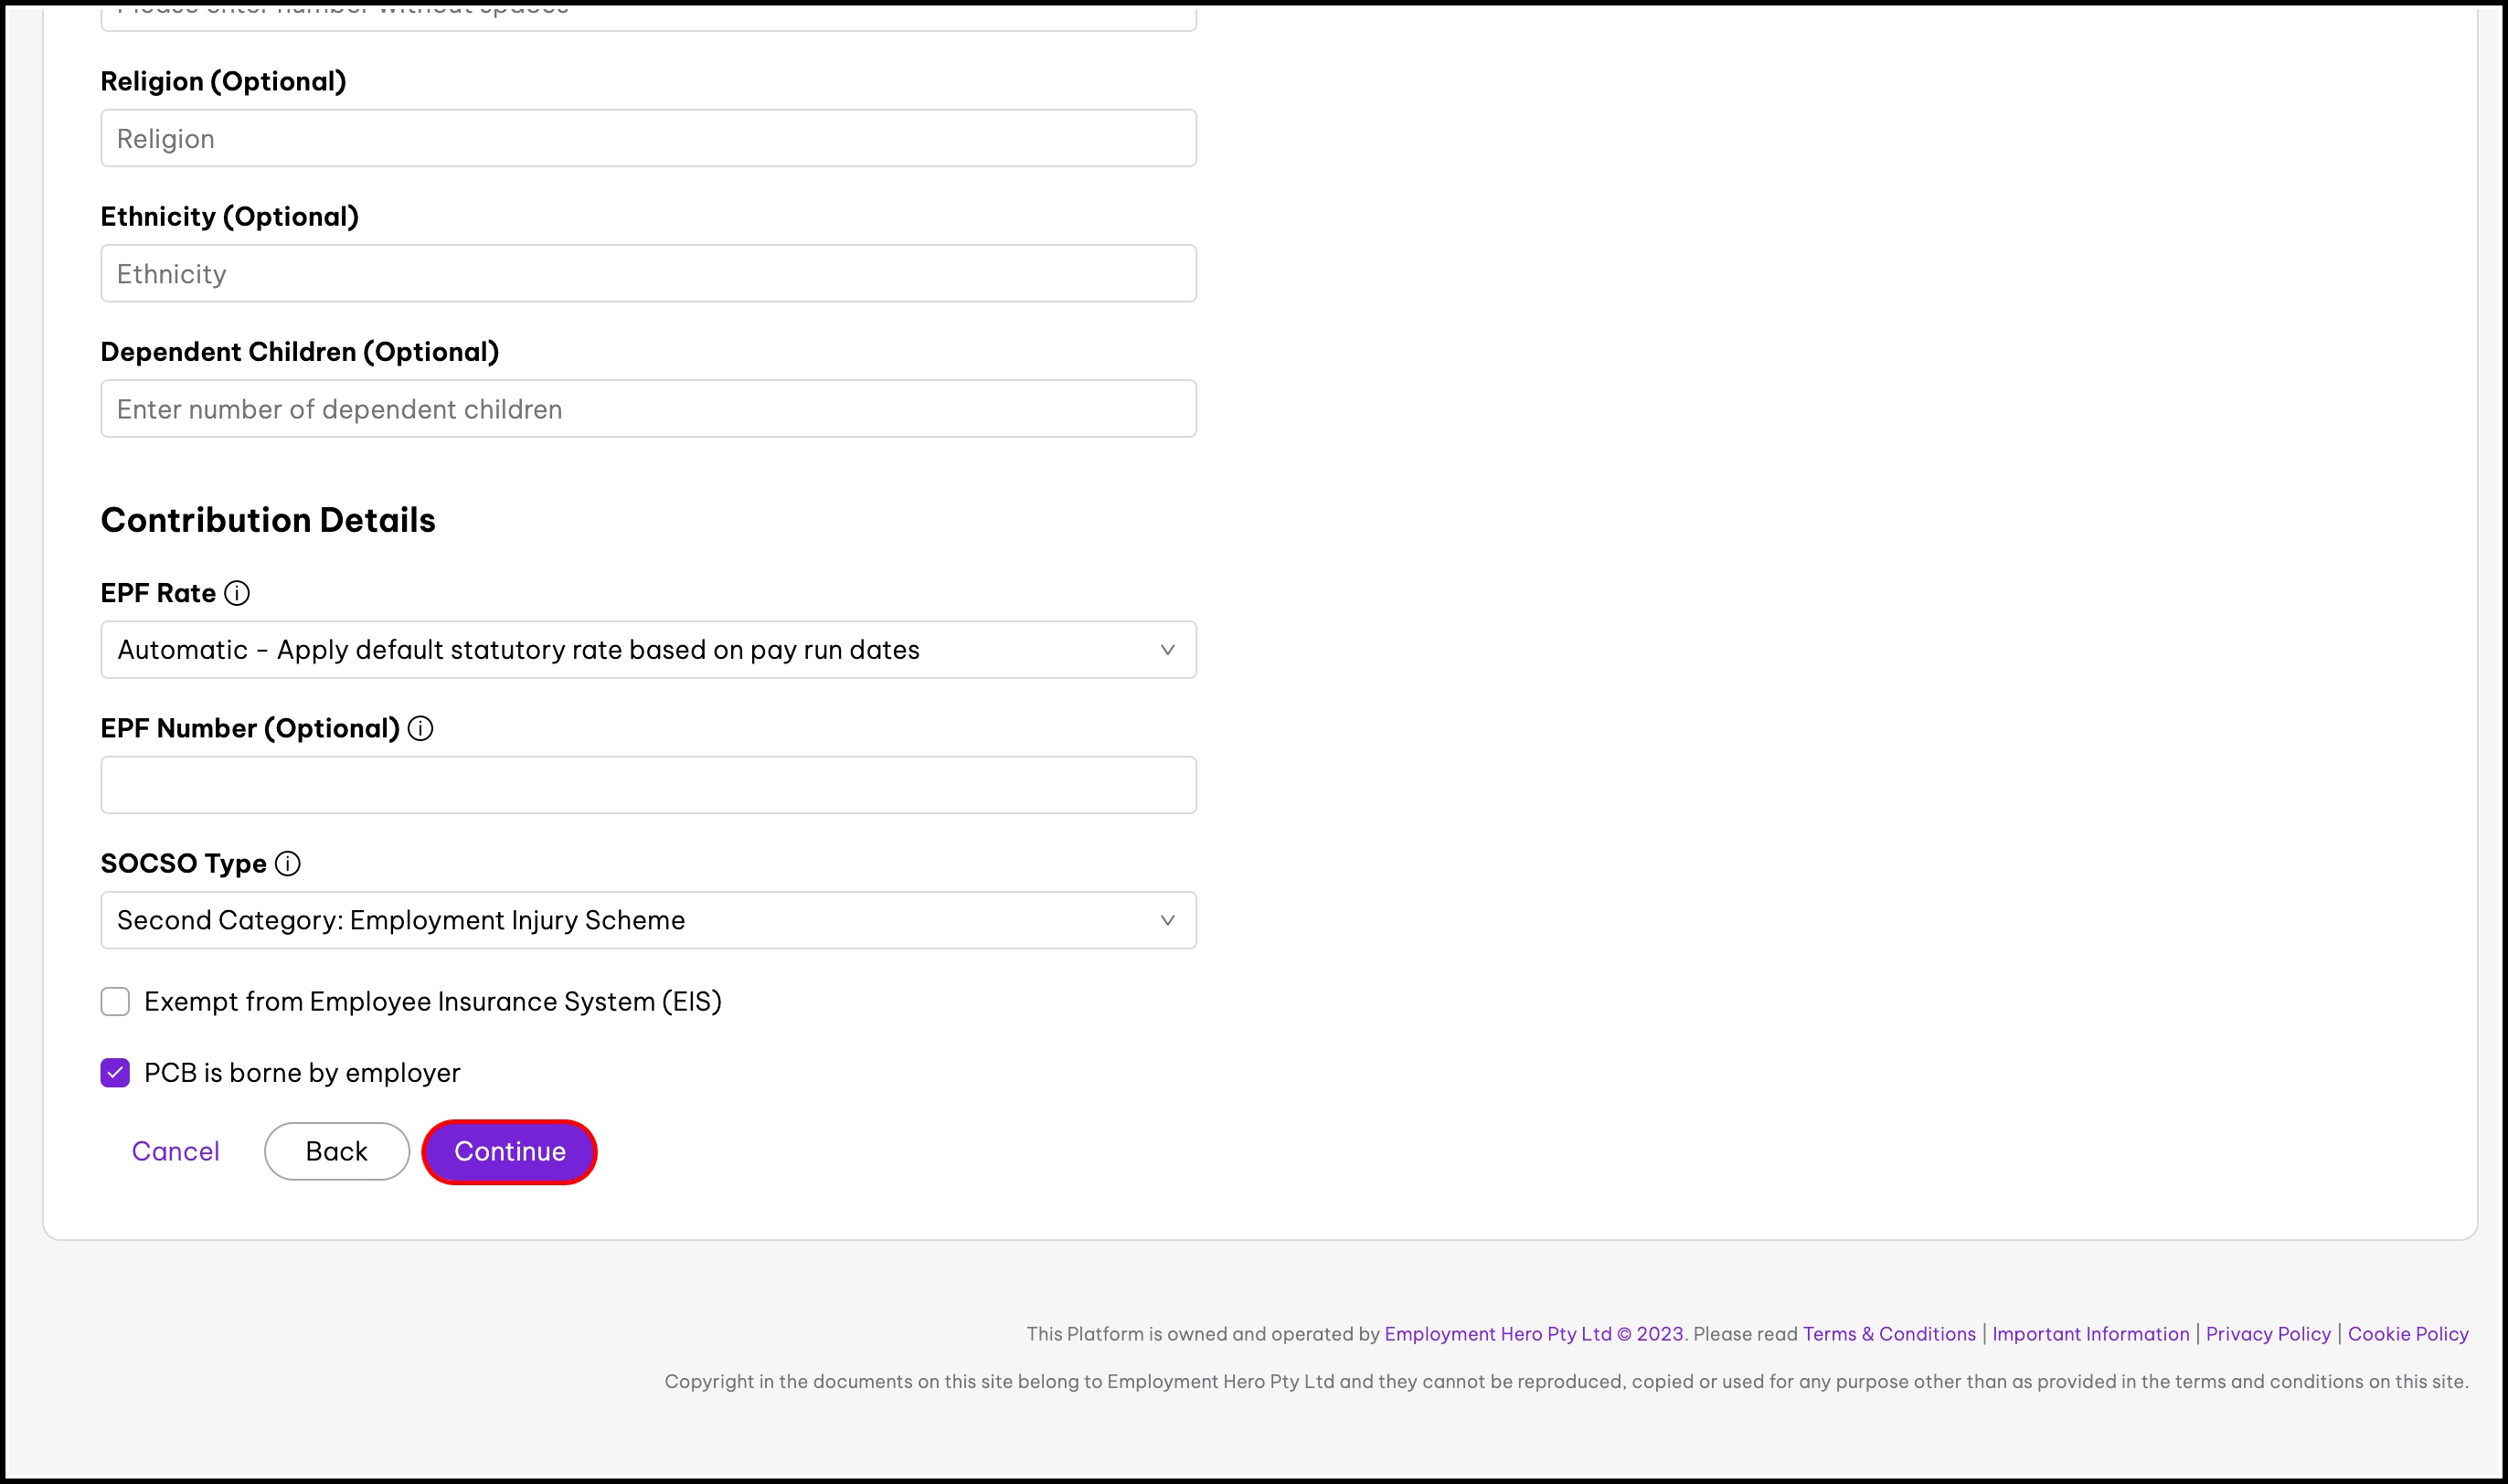Image resolution: width=2508 pixels, height=1484 pixels.
Task: Click the SOCSO Type info icon
Action: (x=288, y=863)
